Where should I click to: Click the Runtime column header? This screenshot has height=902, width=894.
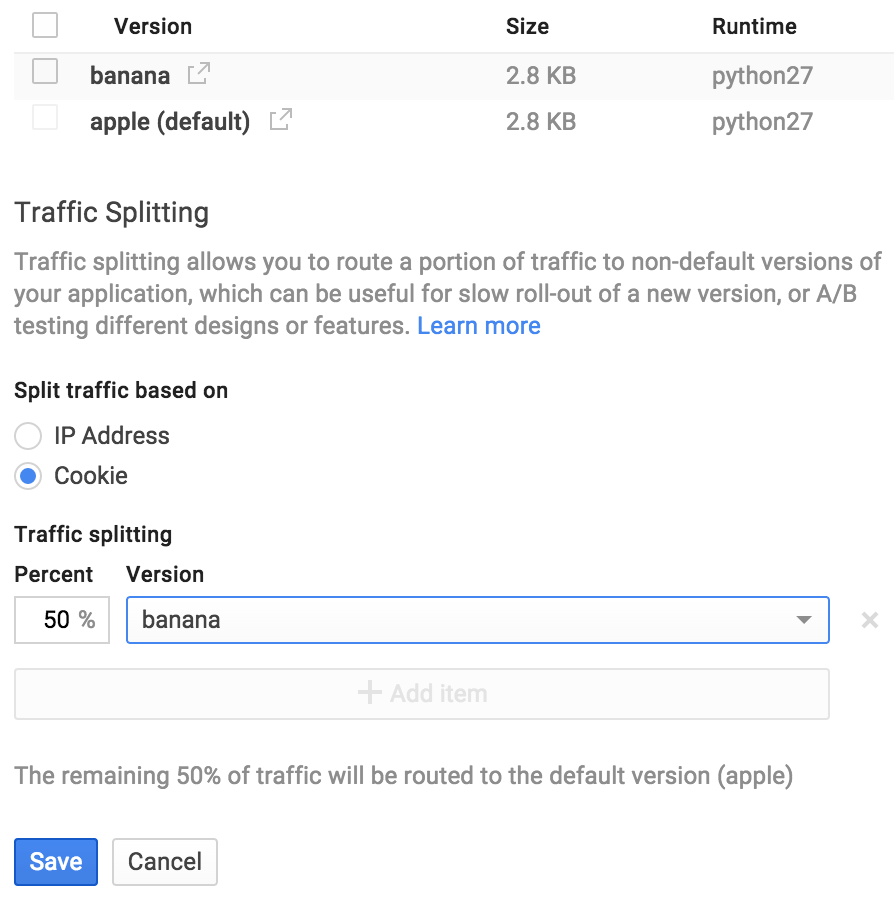[754, 26]
